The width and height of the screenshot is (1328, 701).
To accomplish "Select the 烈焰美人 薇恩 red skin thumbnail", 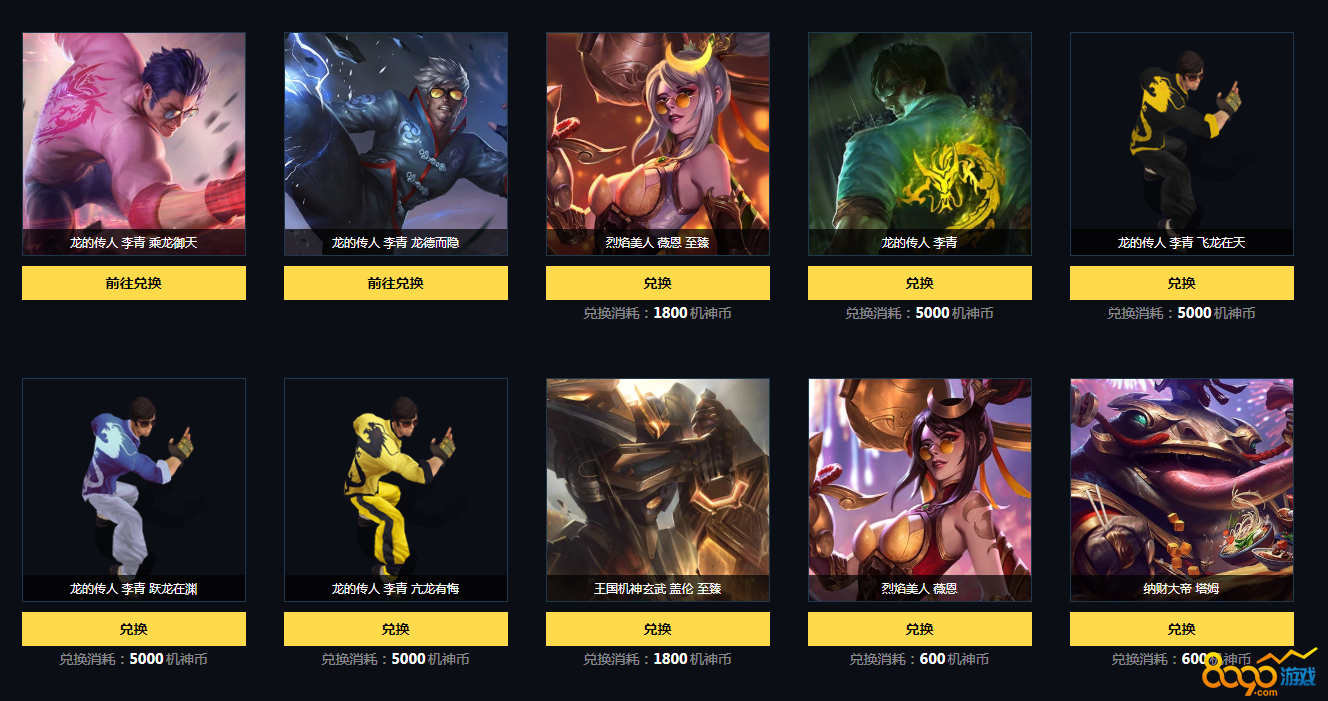I will coord(920,490).
